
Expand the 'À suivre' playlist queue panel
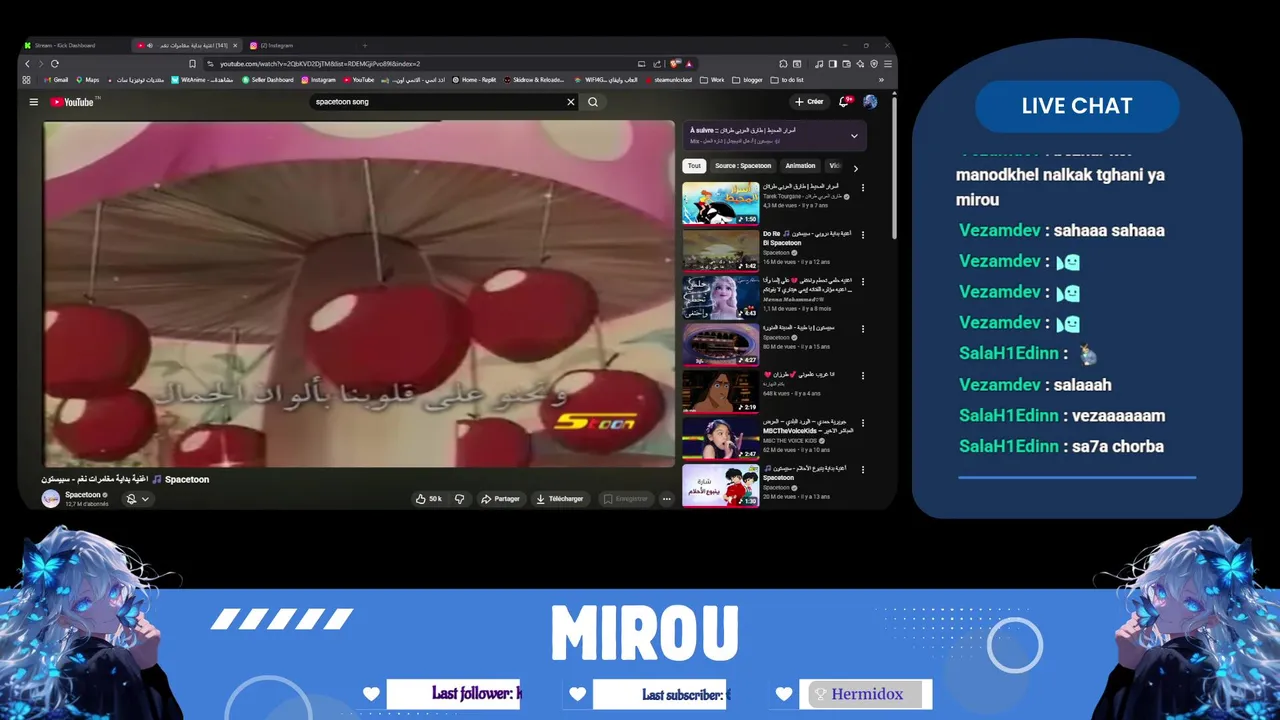pos(854,136)
